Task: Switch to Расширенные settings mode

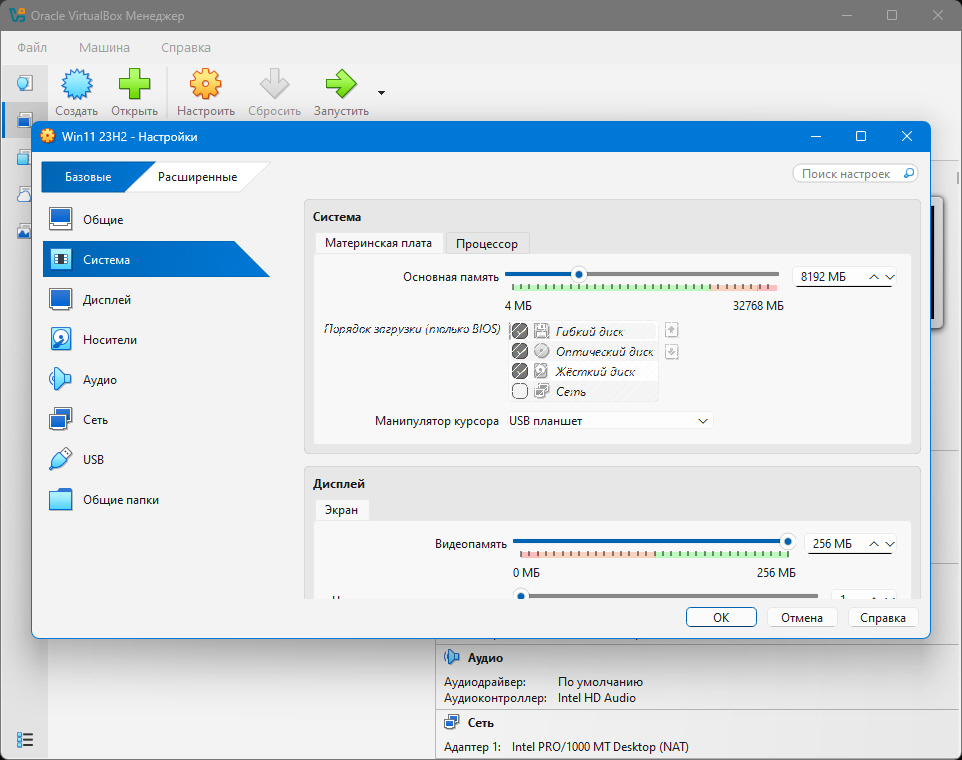Action: pyautogui.click(x=197, y=177)
